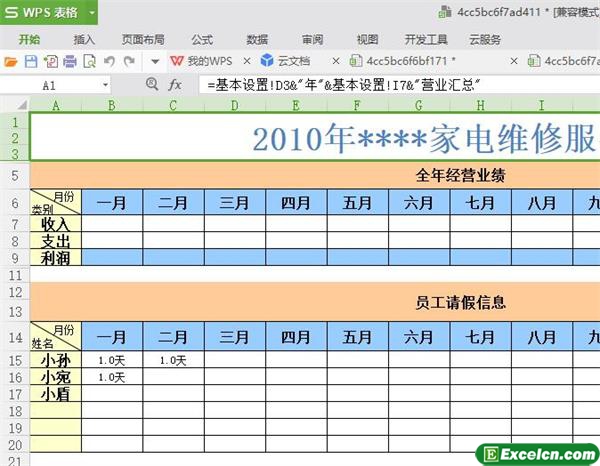Open the Name Box dropdown arrow
Viewport: 600px width, 466px height.
(105, 85)
